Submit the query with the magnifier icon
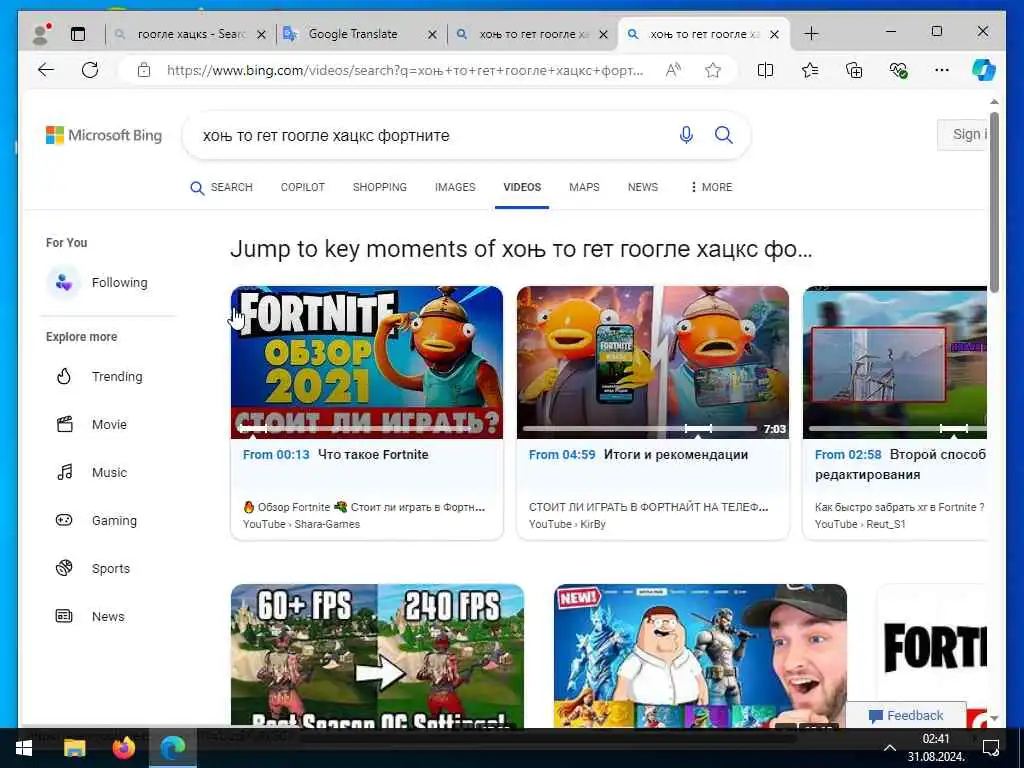The height and width of the screenshot is (768, 1024). (x=724, y=135)
